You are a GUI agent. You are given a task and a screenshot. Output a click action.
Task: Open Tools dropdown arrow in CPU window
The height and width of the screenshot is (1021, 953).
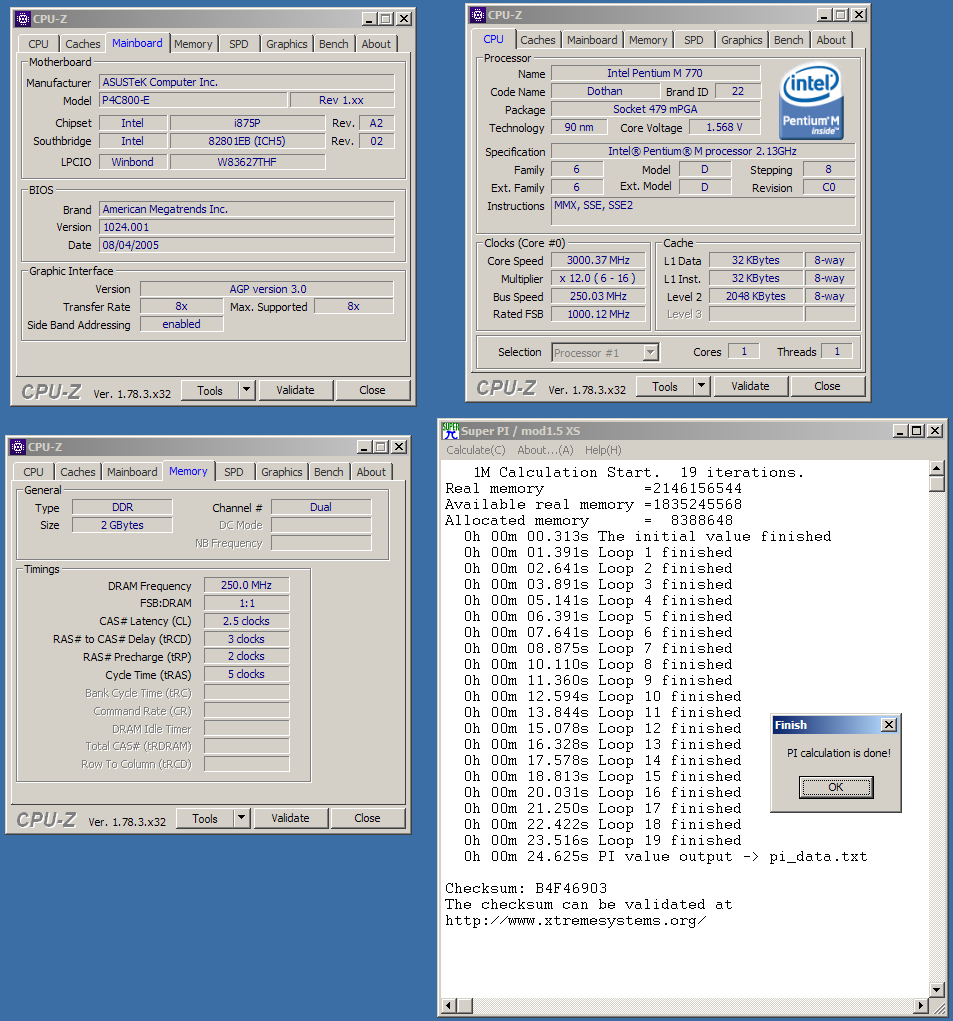[x=701, y=386]
